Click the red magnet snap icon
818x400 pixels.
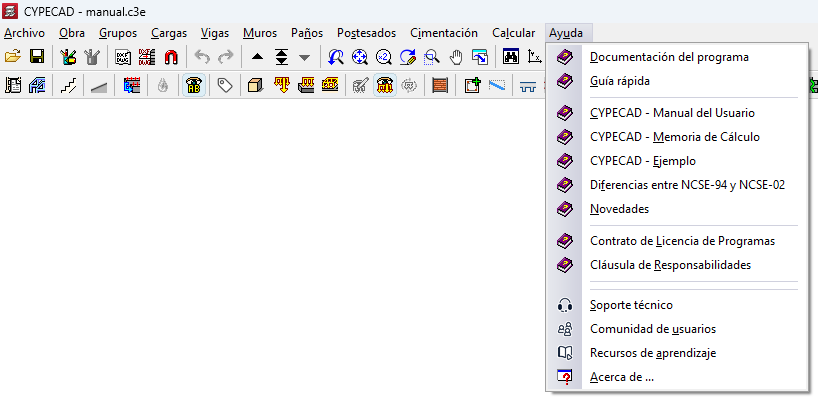(x=172, y=57)
